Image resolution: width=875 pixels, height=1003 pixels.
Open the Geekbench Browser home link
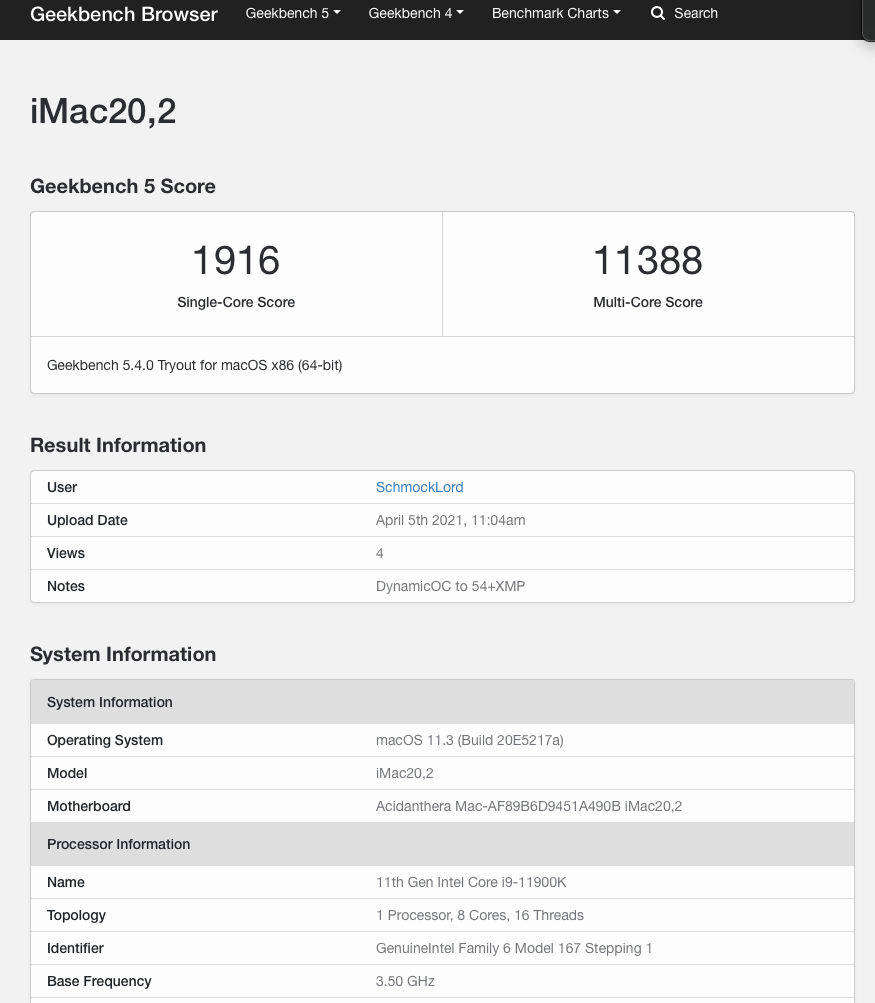(x=123, y=14)
